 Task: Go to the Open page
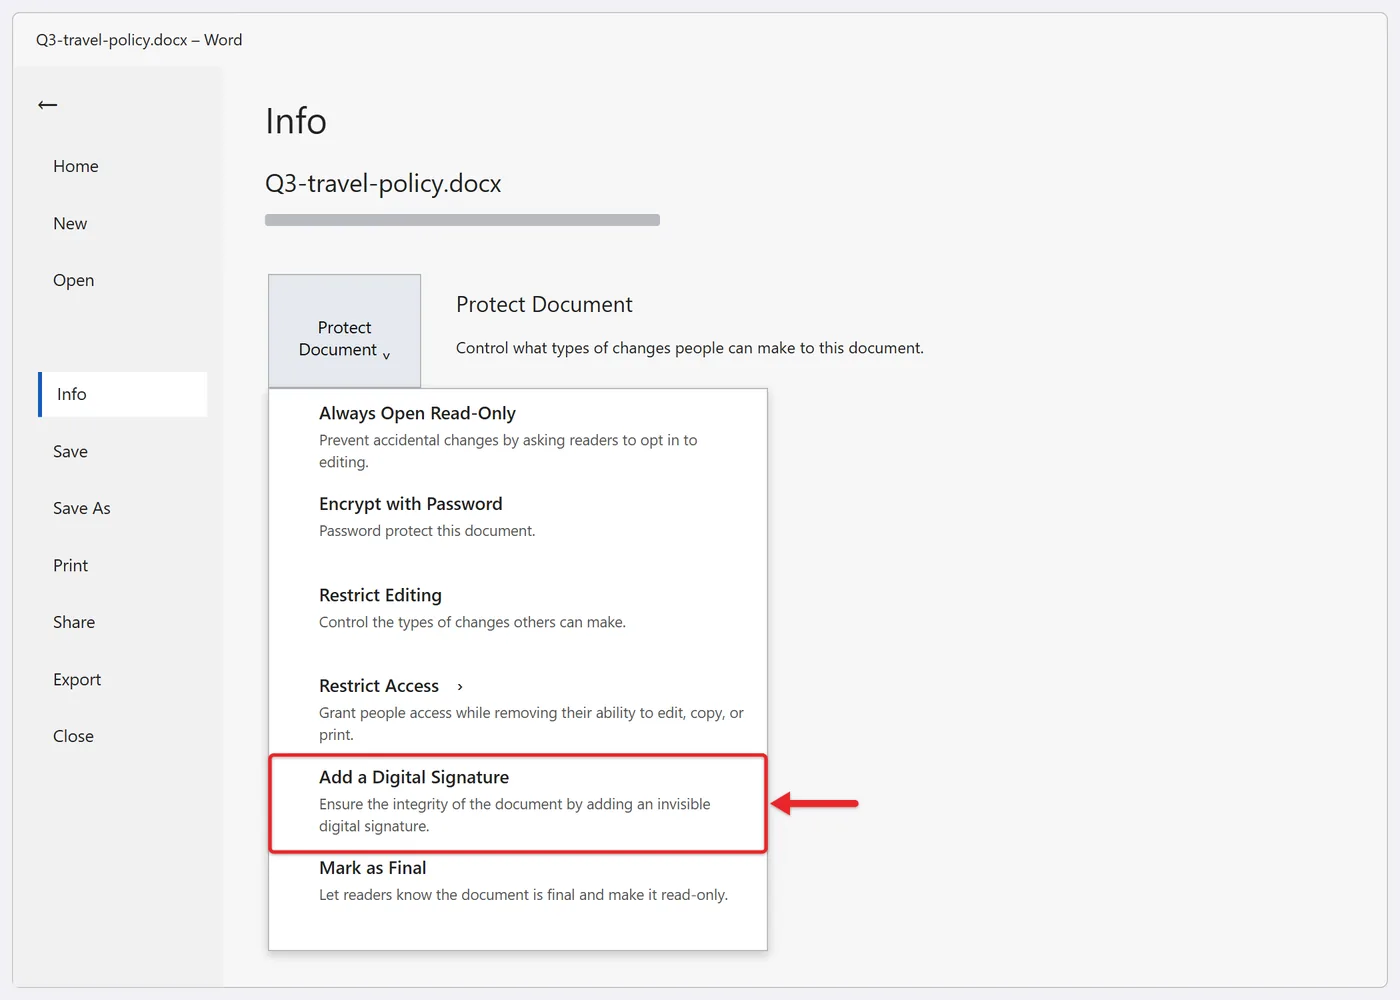(x=73, y=280)
